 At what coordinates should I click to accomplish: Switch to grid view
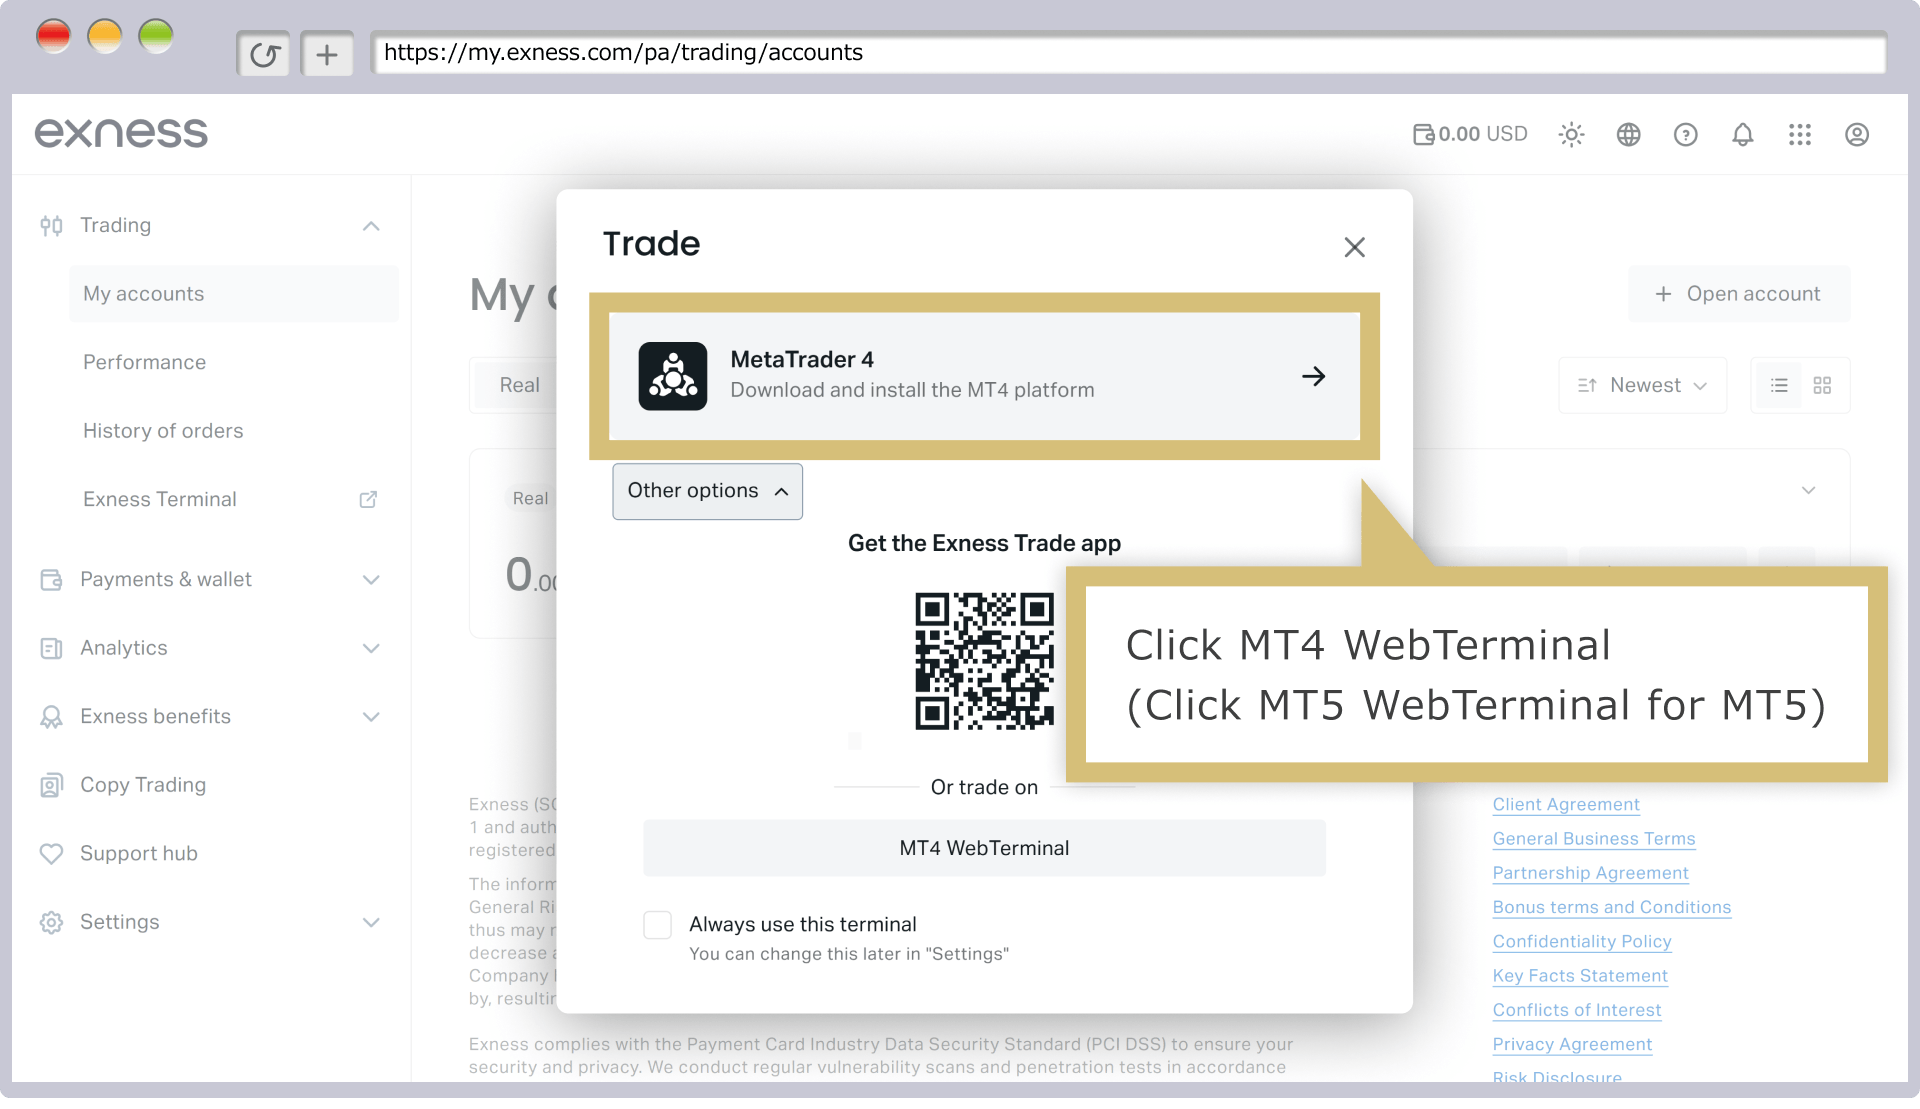coord(1822,385)
